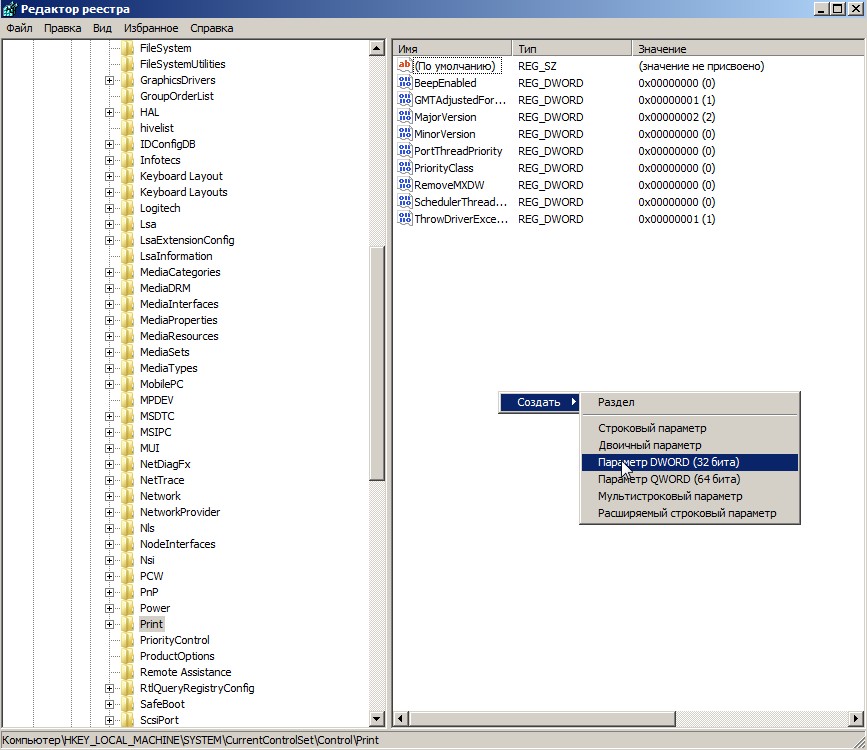Select Строковый параметр in the context submenu
867x750 pixels.
tap(651, 428)
